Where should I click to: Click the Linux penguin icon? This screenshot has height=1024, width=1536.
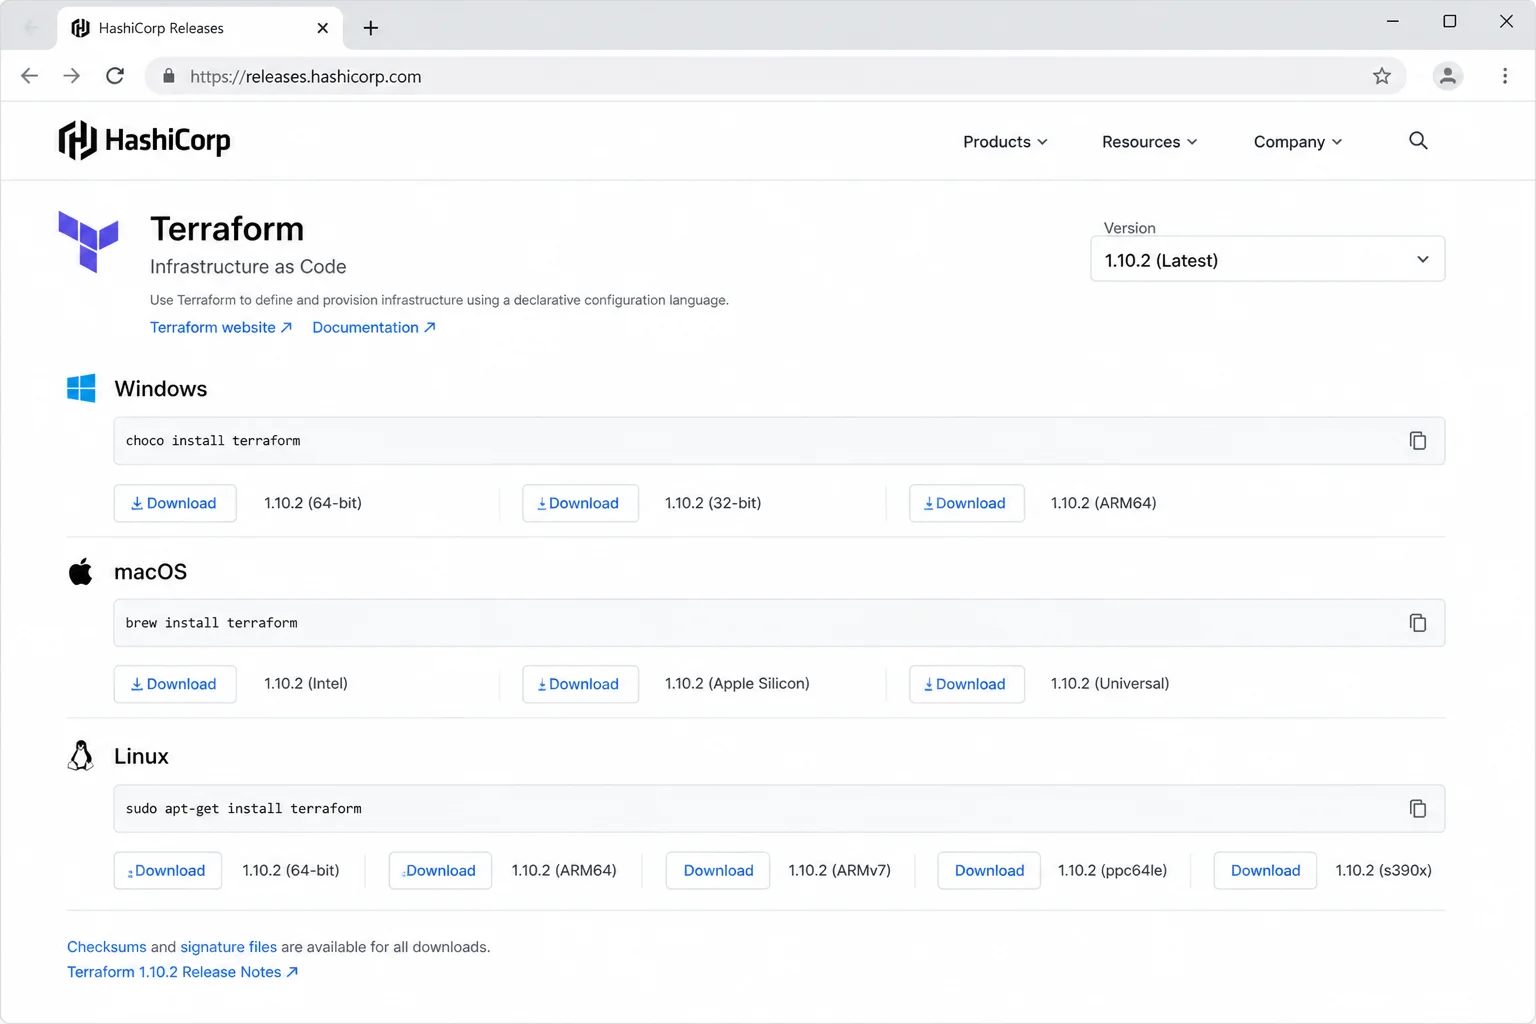click(80, 756)
